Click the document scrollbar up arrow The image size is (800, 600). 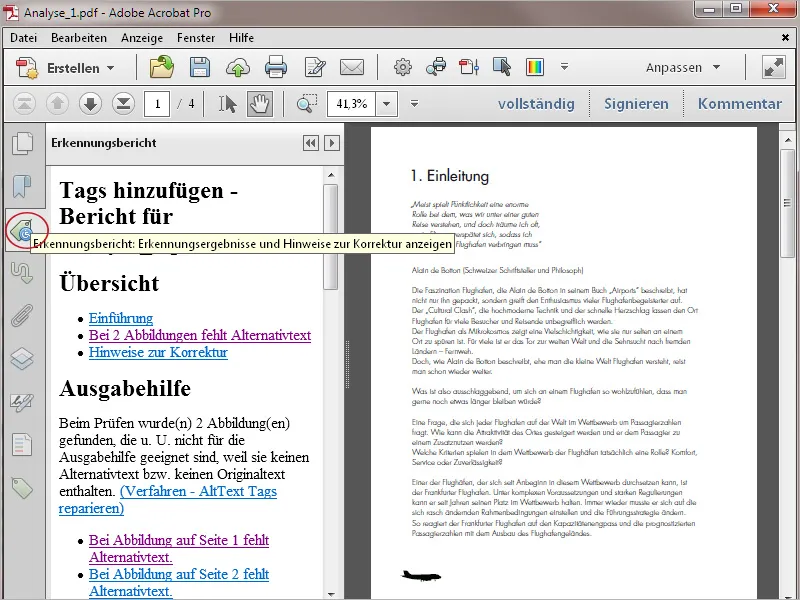coord(787,139)
